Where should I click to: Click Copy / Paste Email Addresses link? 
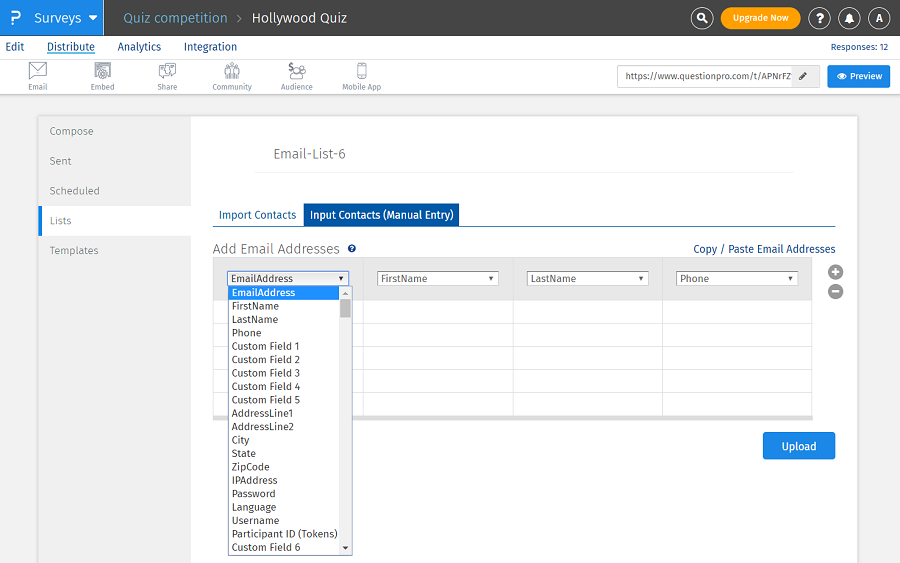(x=764, y=249)
